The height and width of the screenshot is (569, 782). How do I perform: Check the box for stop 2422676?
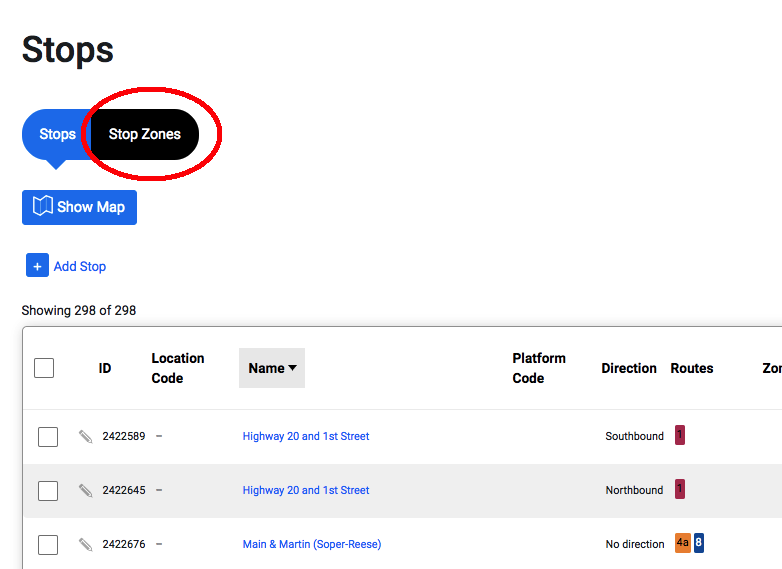pos(48,545)
